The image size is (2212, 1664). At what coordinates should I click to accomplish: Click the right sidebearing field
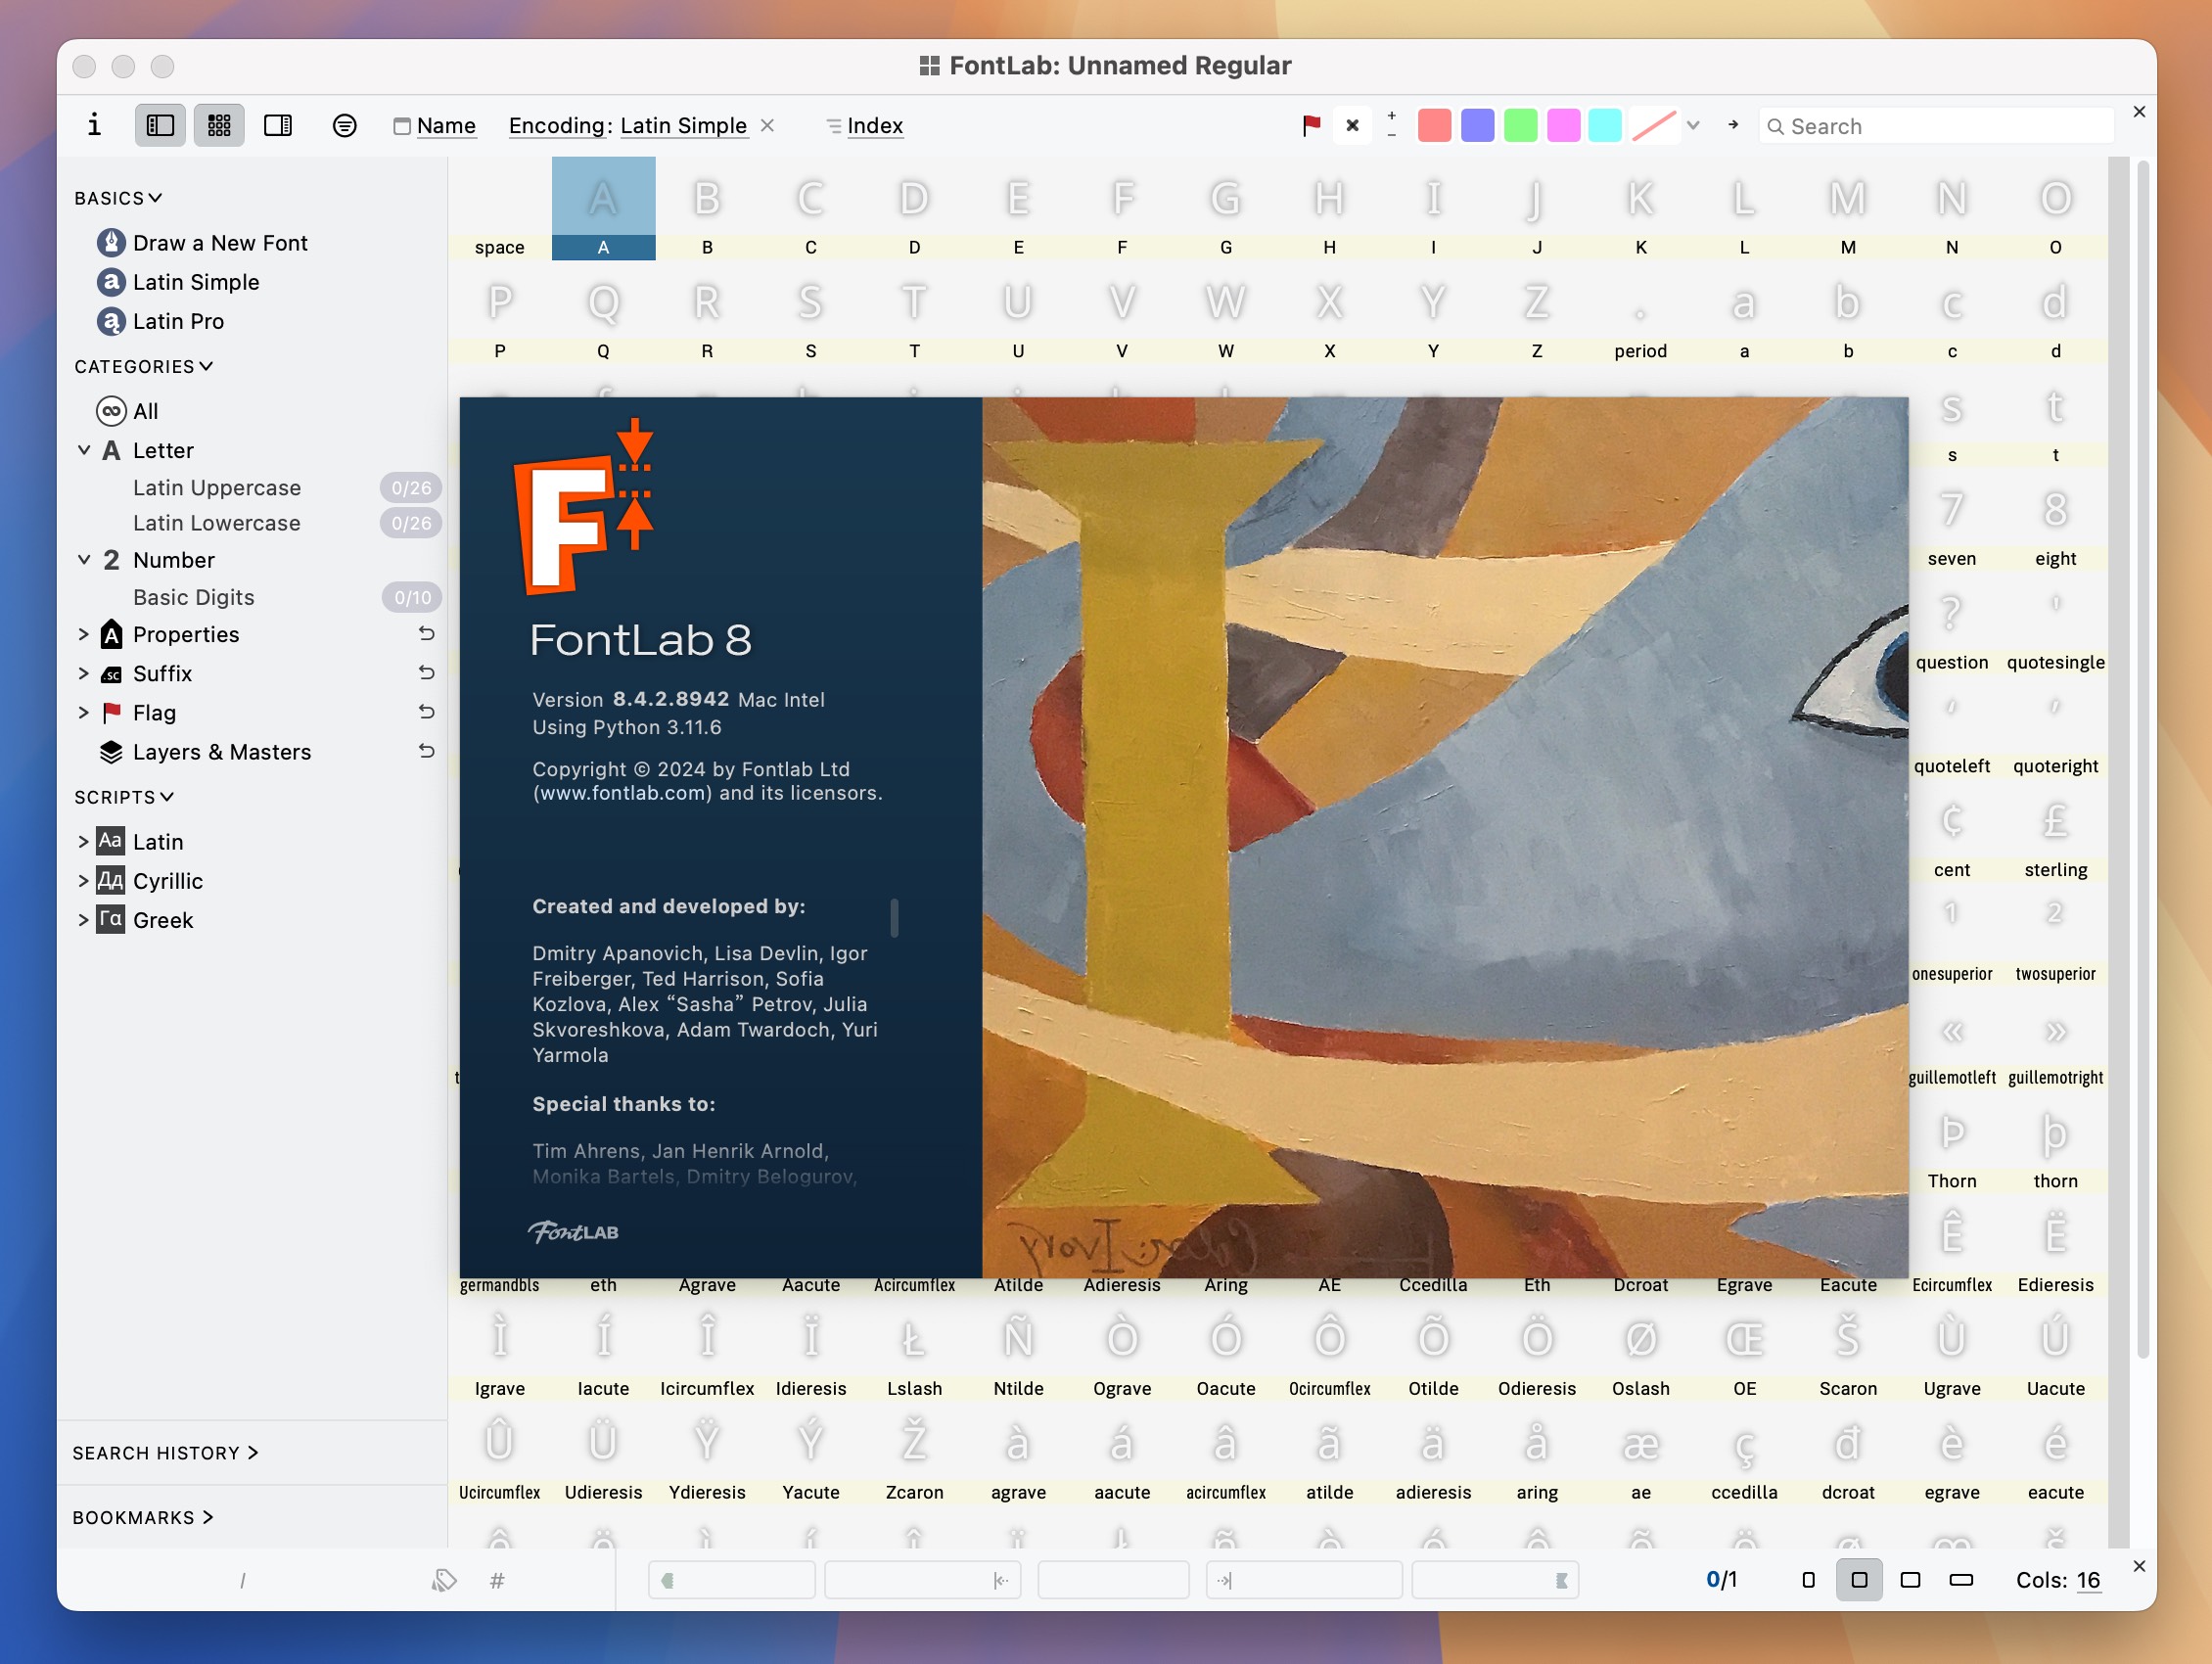tap(1304, 1580)
